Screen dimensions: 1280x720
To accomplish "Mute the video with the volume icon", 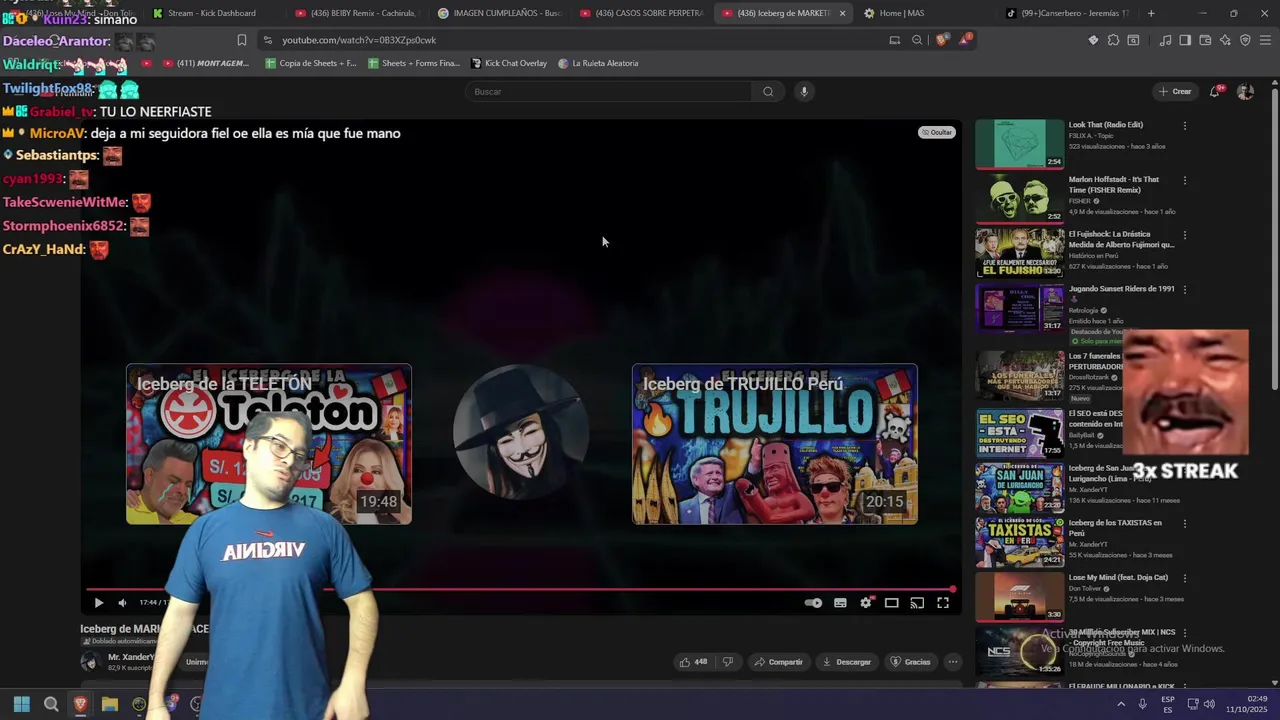I will (x=122, y=603).
